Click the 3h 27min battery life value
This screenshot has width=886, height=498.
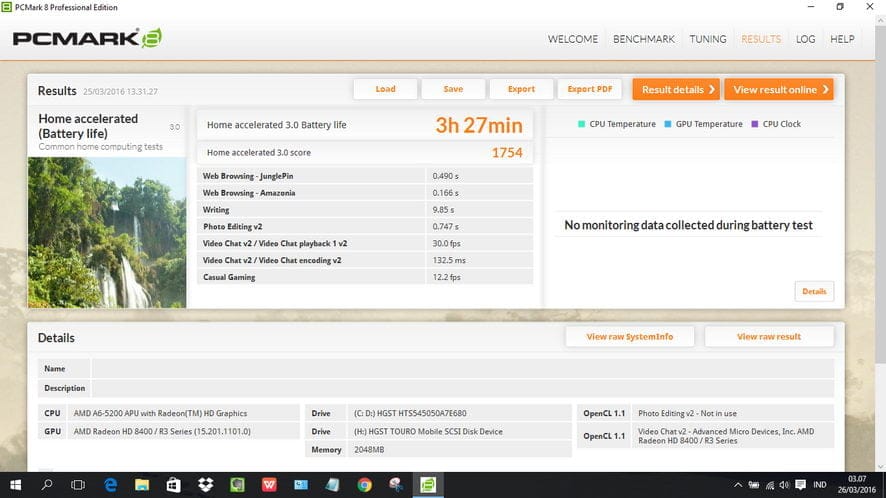pyautogui.click(x=479, y=125)
